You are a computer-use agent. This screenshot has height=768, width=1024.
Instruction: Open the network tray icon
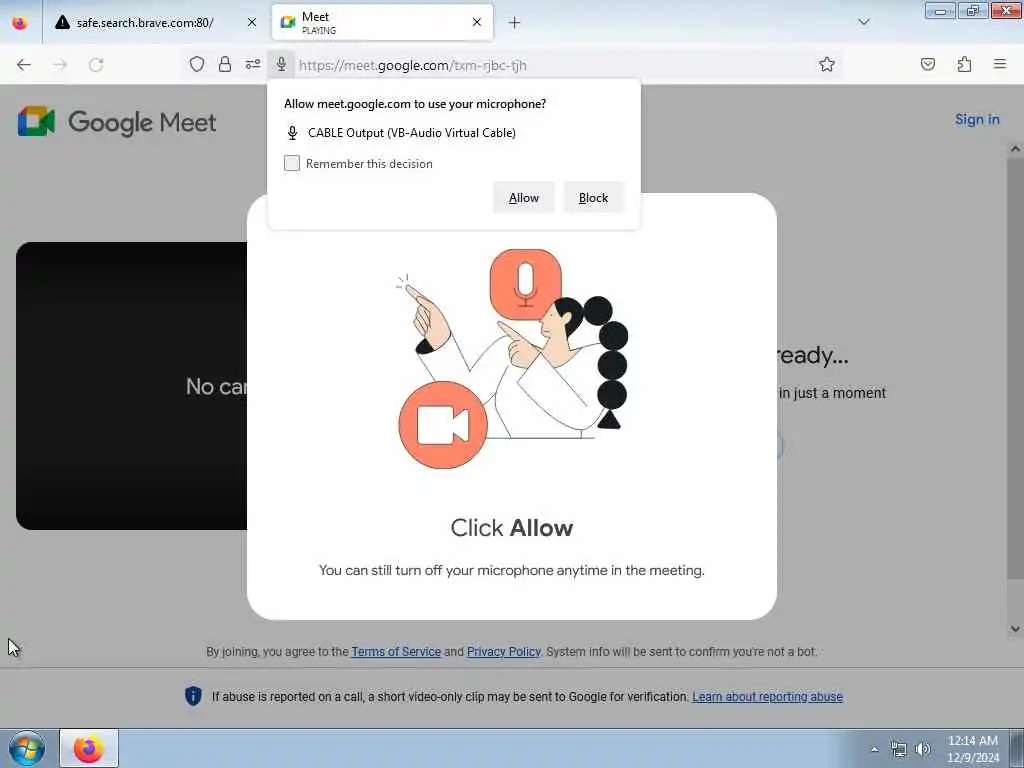(899, 749)
